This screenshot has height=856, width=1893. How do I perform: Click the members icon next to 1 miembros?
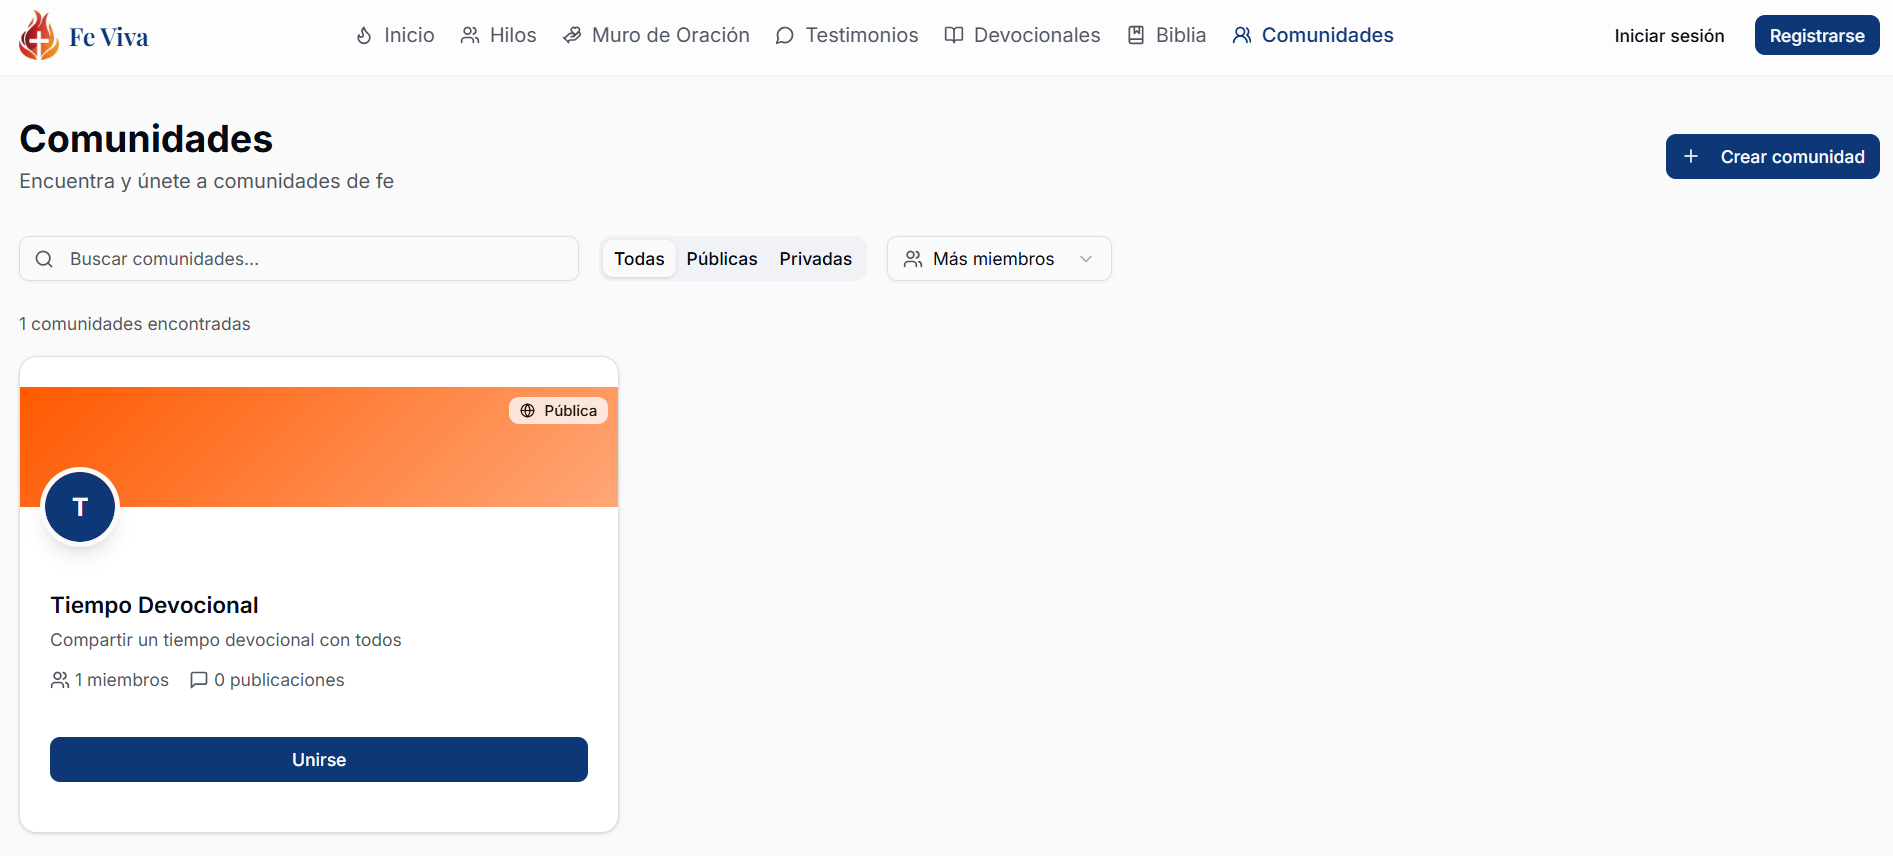click(x=60, y=680)
